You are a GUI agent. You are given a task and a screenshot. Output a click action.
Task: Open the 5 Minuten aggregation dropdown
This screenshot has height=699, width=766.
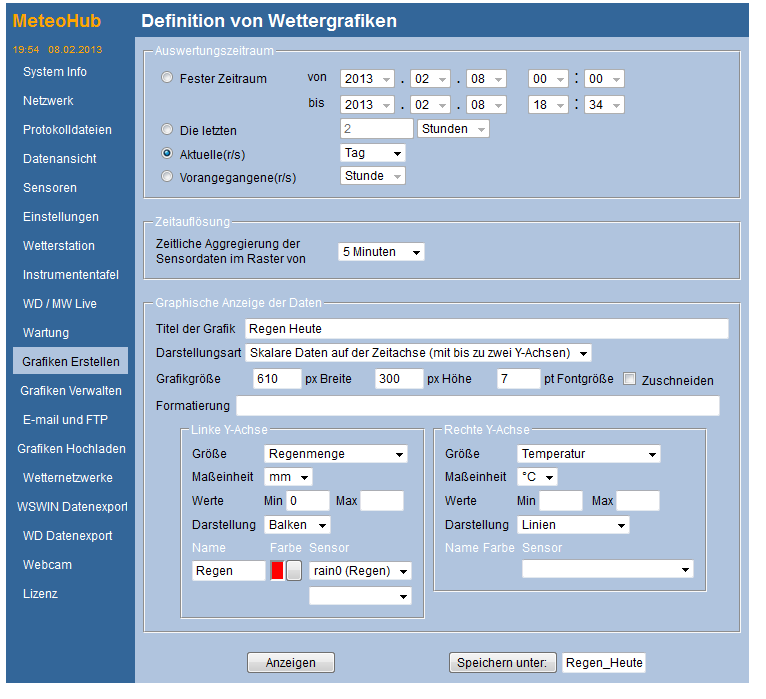[x=381, y=252]
